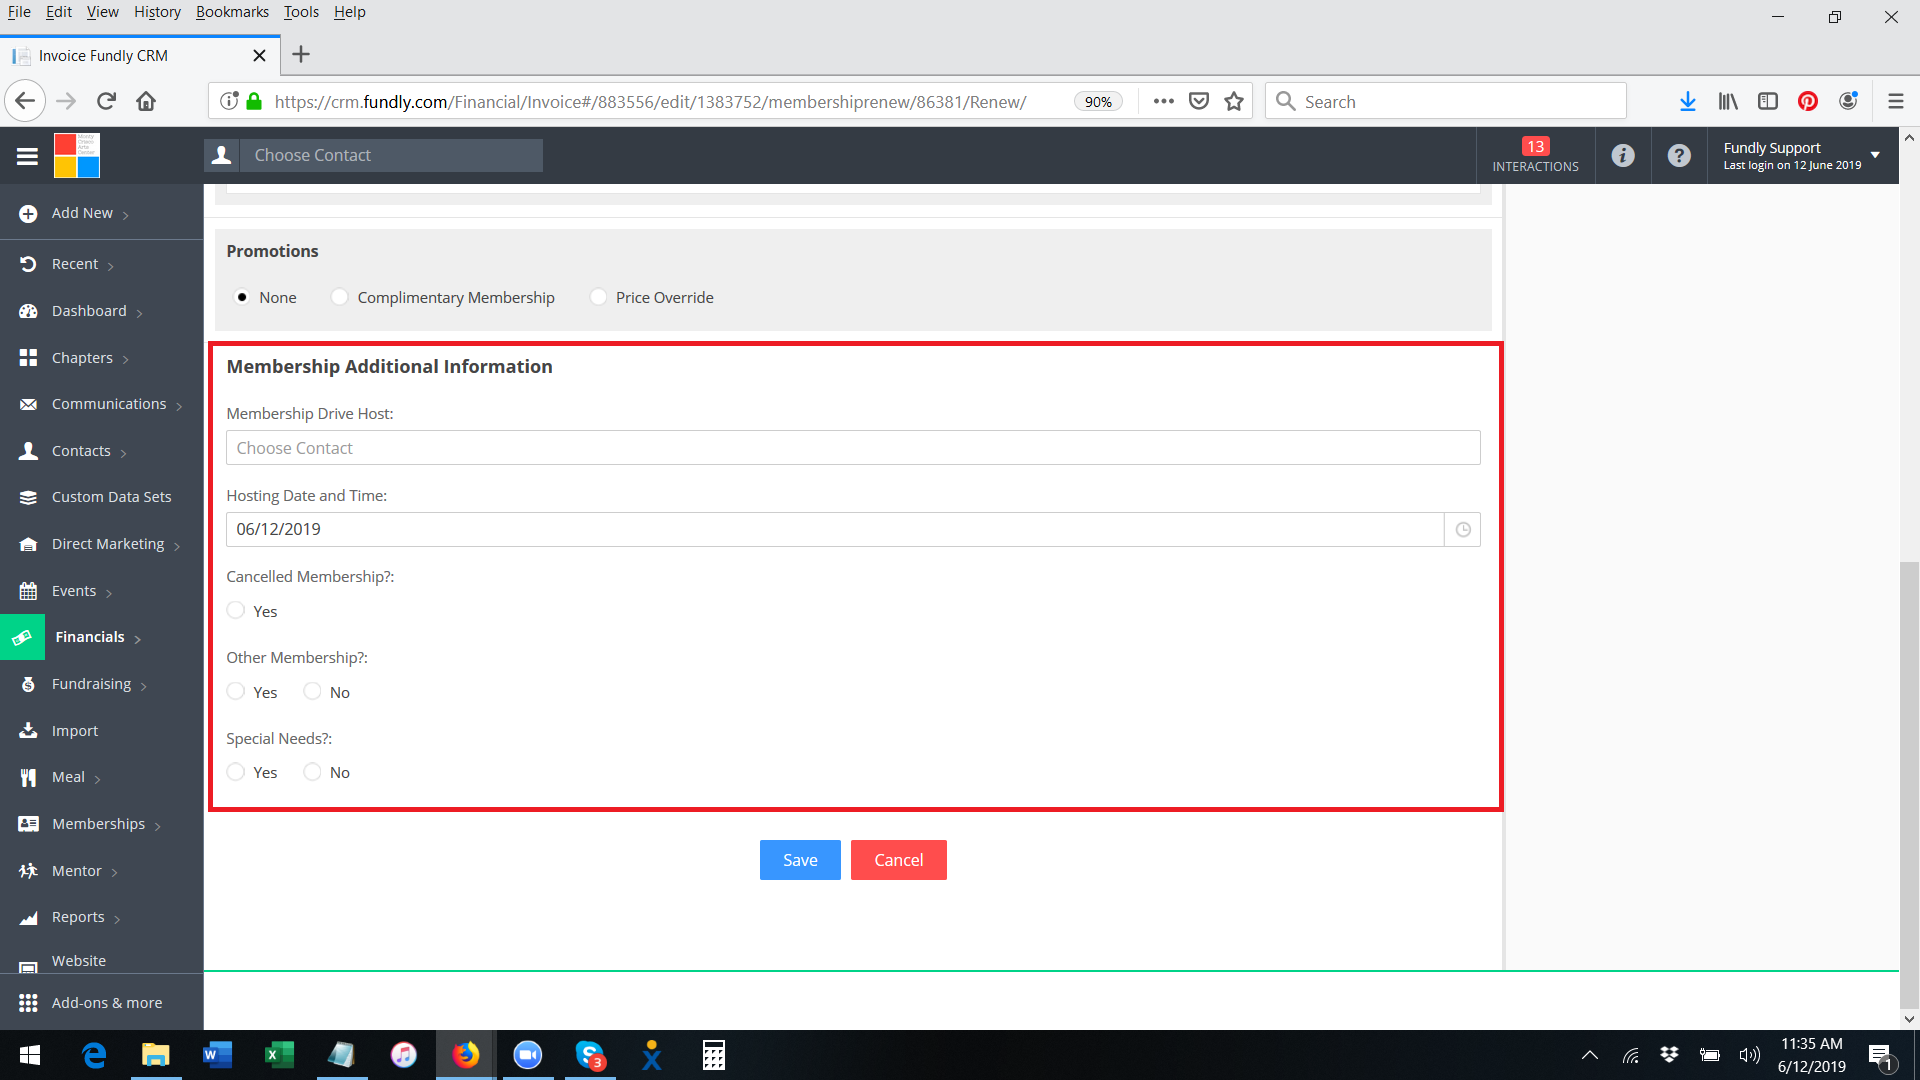Image resolution: width=1920 pixels, height=1080 pixels.
Task: Open Excel from the taskbar
Action: 279,1055
